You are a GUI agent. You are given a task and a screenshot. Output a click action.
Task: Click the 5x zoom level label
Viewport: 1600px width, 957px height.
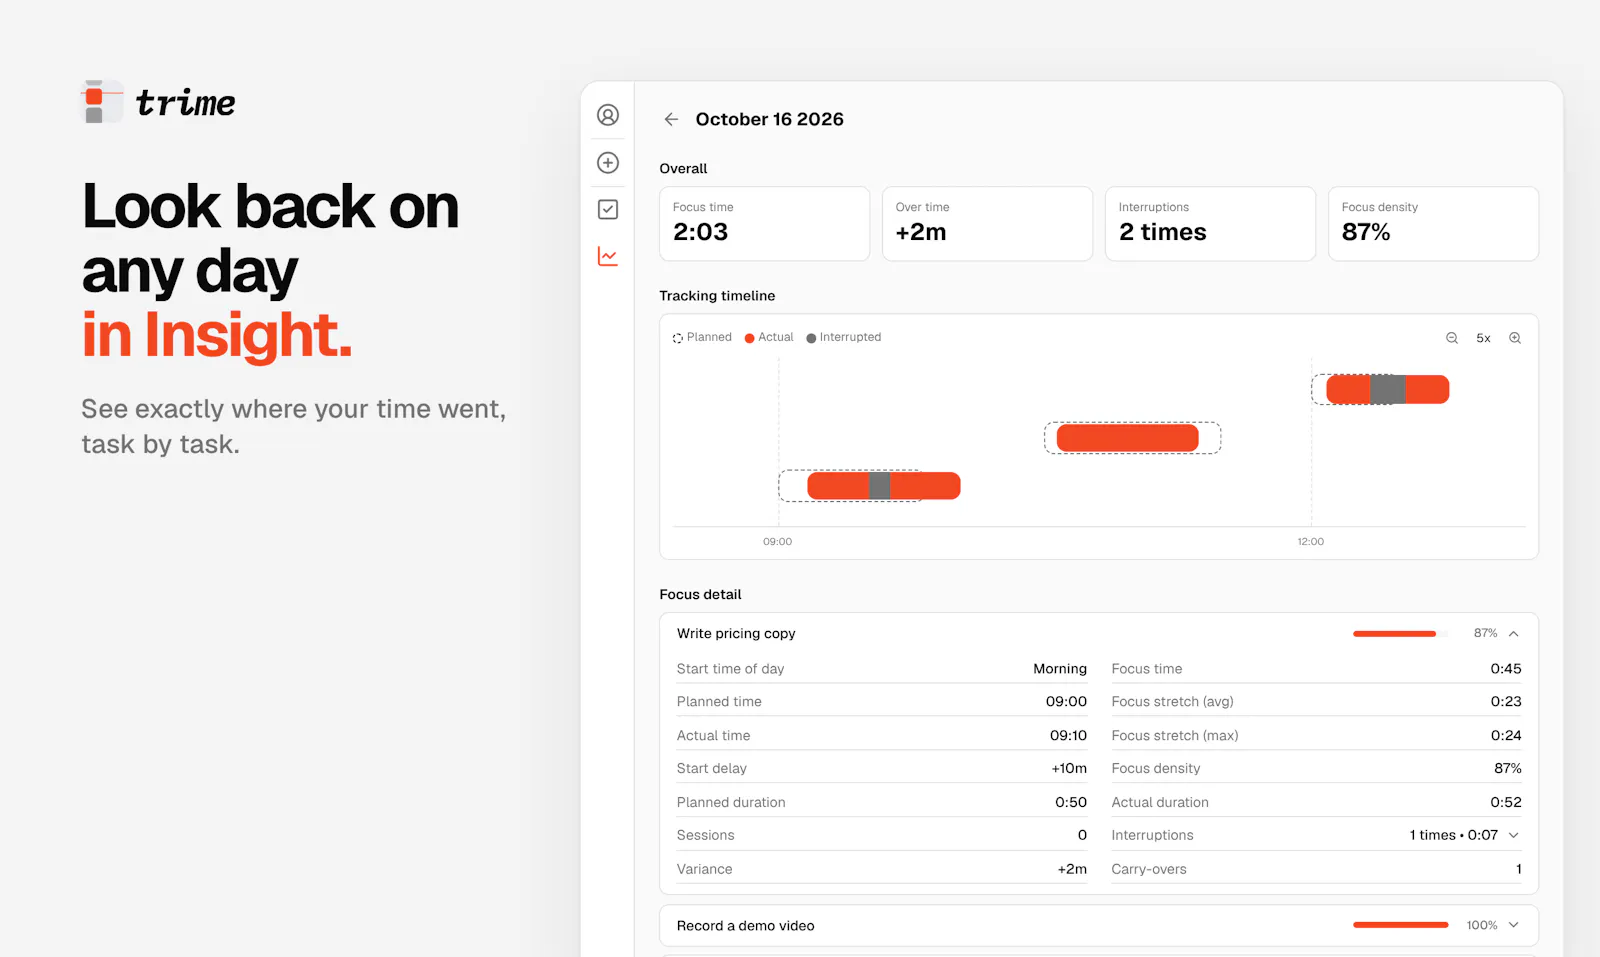1483,338
